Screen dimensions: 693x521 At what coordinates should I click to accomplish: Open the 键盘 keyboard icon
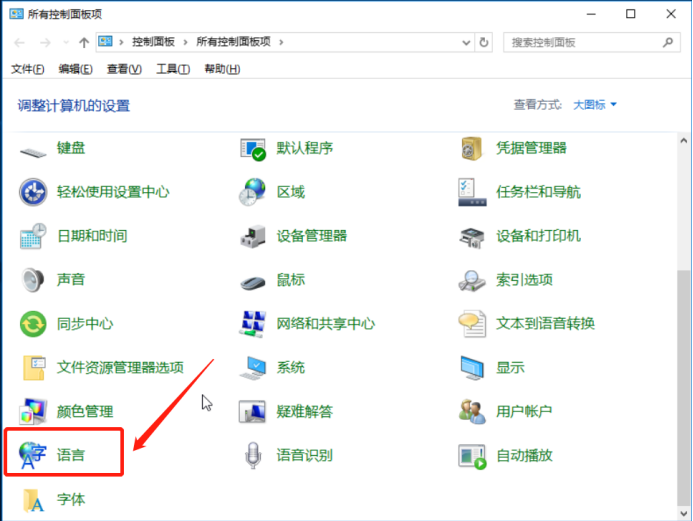33,152
